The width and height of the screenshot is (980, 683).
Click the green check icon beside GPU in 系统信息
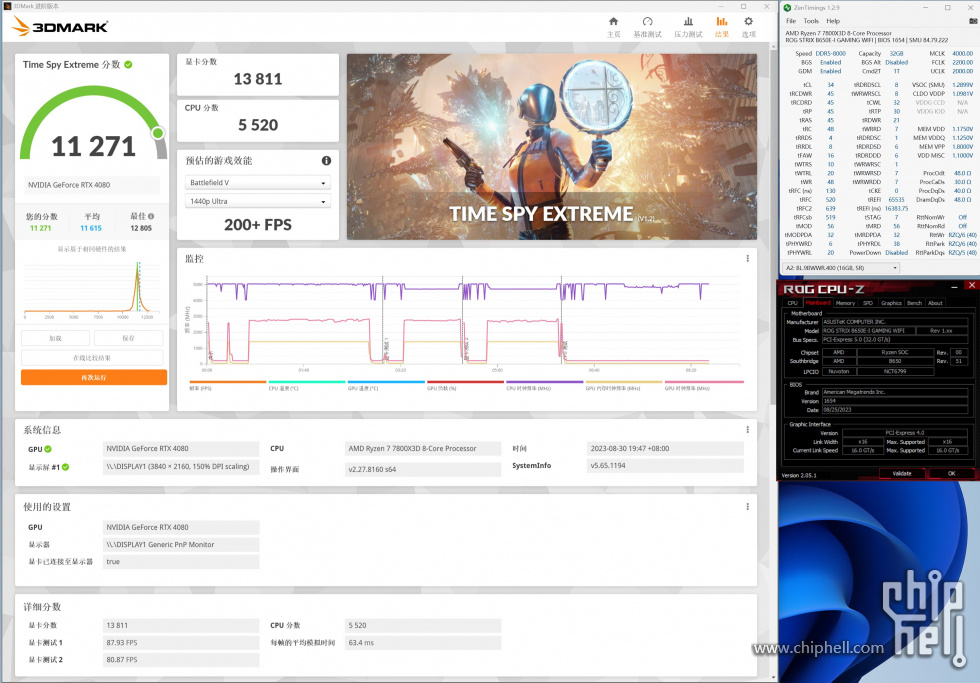click(48, 449)
